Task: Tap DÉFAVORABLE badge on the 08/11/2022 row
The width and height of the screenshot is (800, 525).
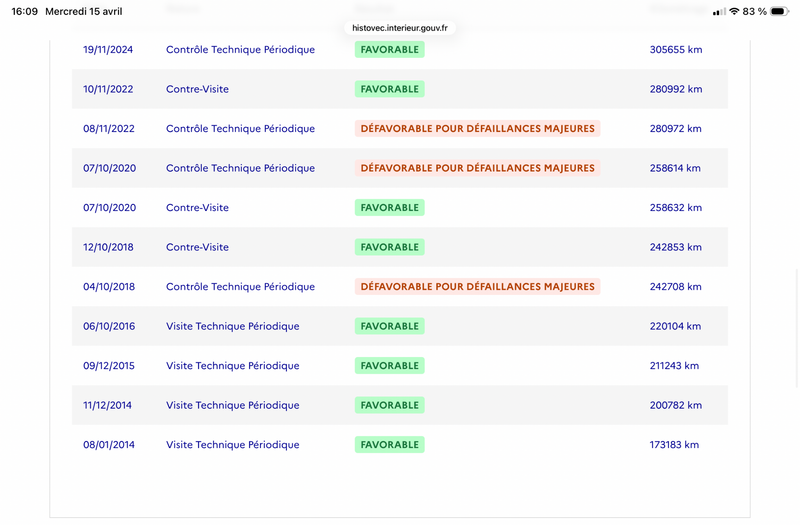Action: (478, 129)
